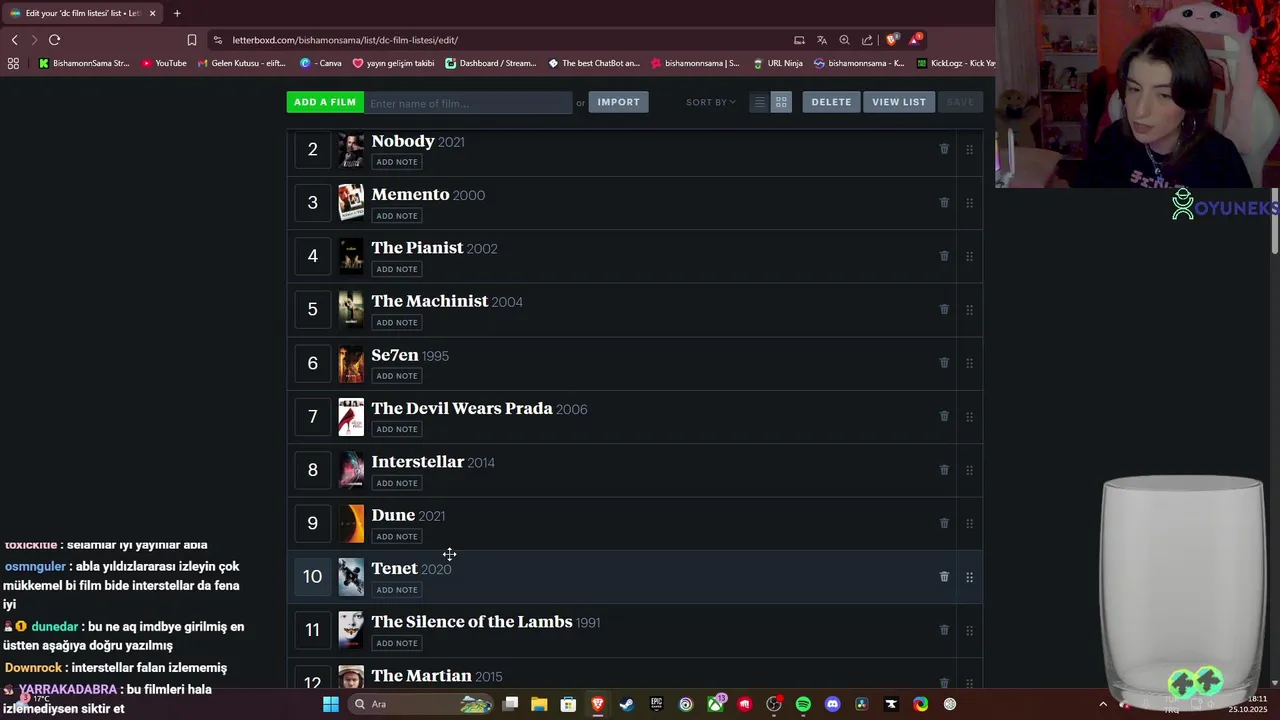Click the trash icon for The Pianist
The height and width of the screenshot is (720, 1280).
[944, 256]
